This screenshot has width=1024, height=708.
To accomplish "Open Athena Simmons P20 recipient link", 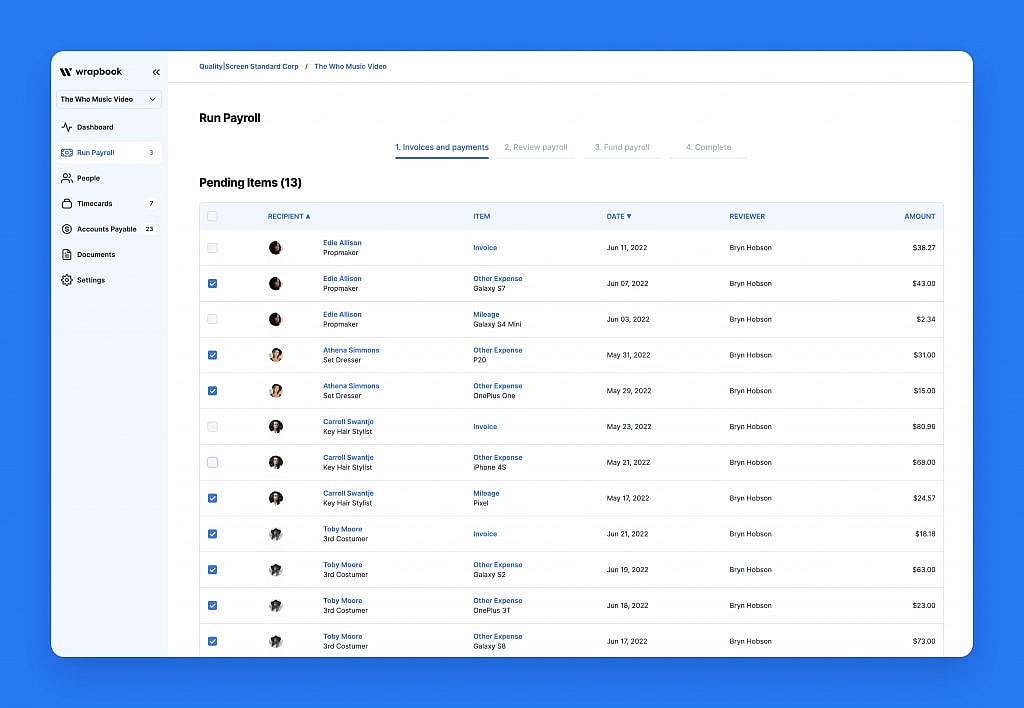I will 351,350.
